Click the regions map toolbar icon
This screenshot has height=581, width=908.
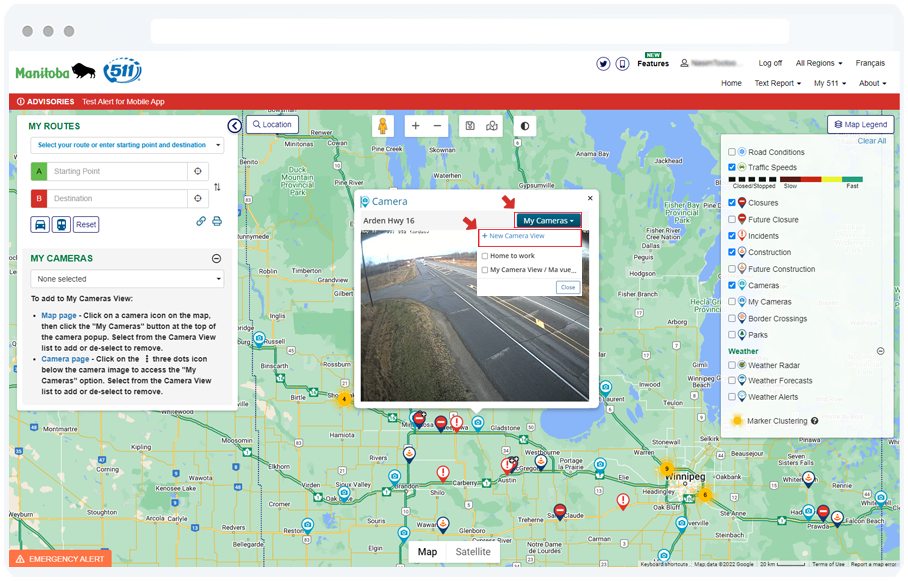point(492,126)
